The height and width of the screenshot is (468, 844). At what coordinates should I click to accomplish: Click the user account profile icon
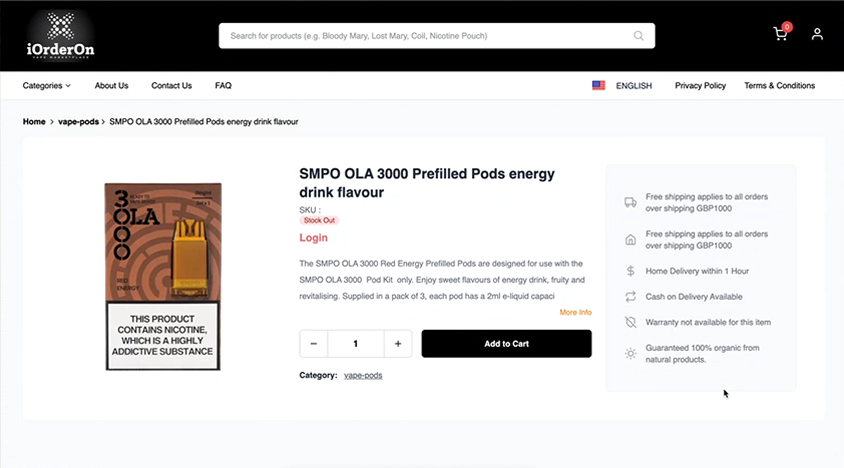[x=817, y=34]
